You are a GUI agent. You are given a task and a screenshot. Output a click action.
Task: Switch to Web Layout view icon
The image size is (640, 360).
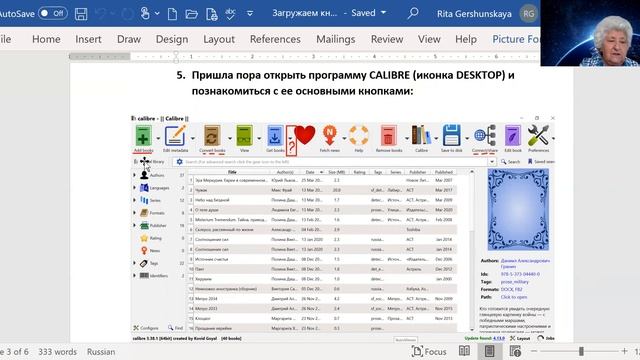click(515, 351)
